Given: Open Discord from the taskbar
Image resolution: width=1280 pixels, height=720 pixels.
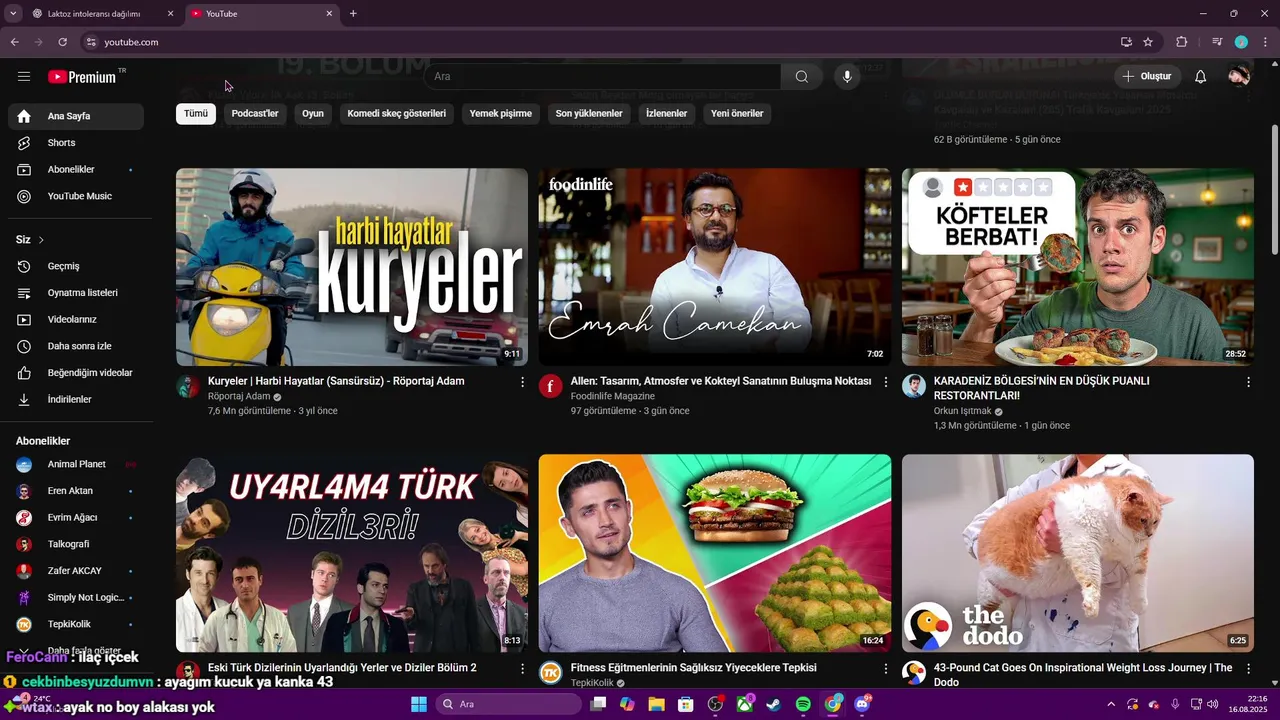Looking at the screenshot, I should coord(862,704).
